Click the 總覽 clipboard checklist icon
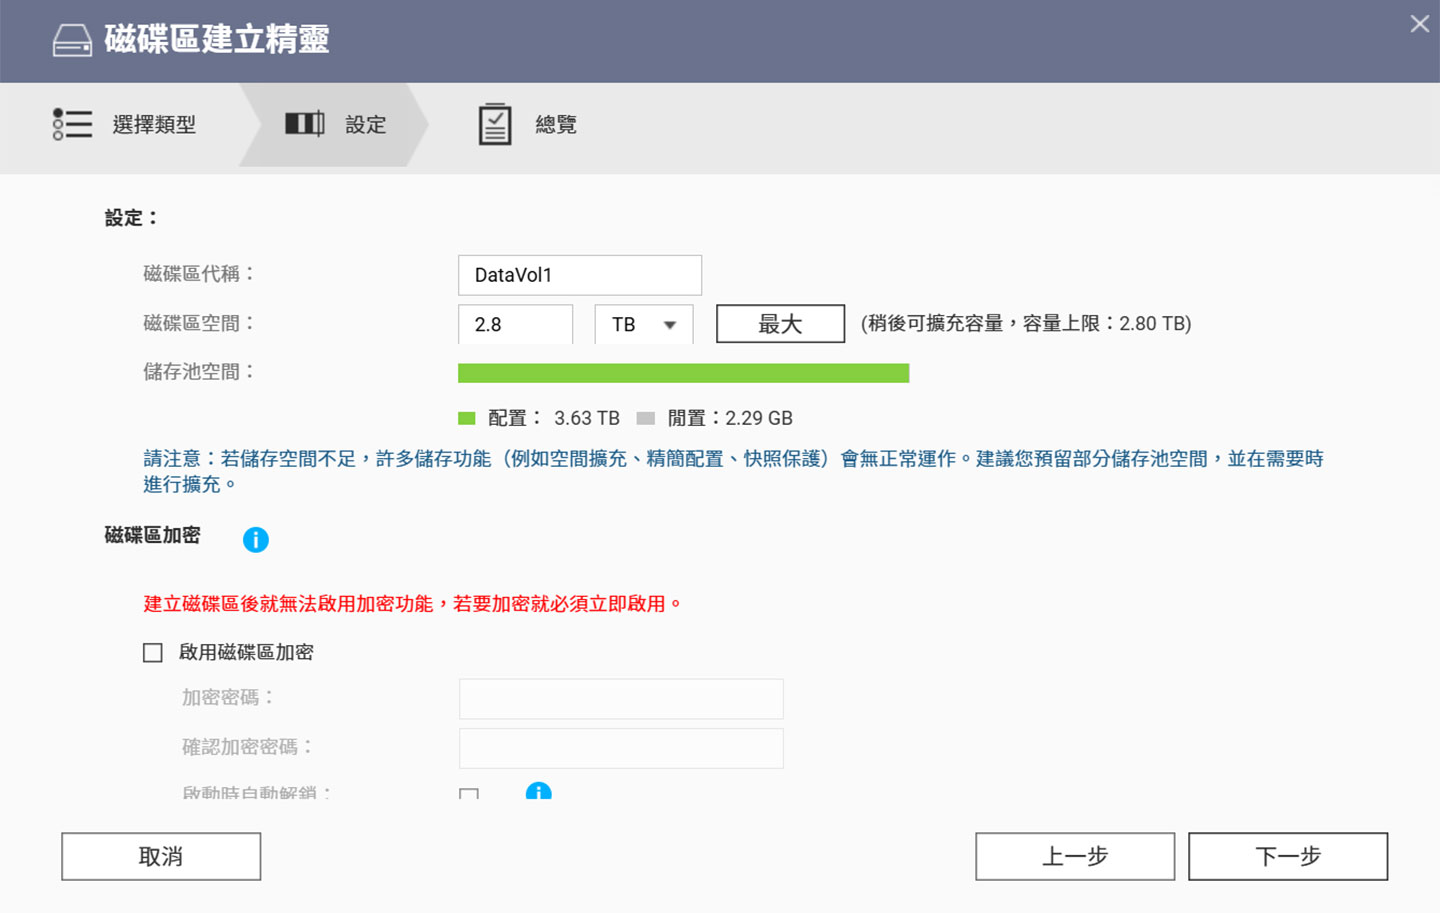1440x913 pixels. tap(494, 125)
